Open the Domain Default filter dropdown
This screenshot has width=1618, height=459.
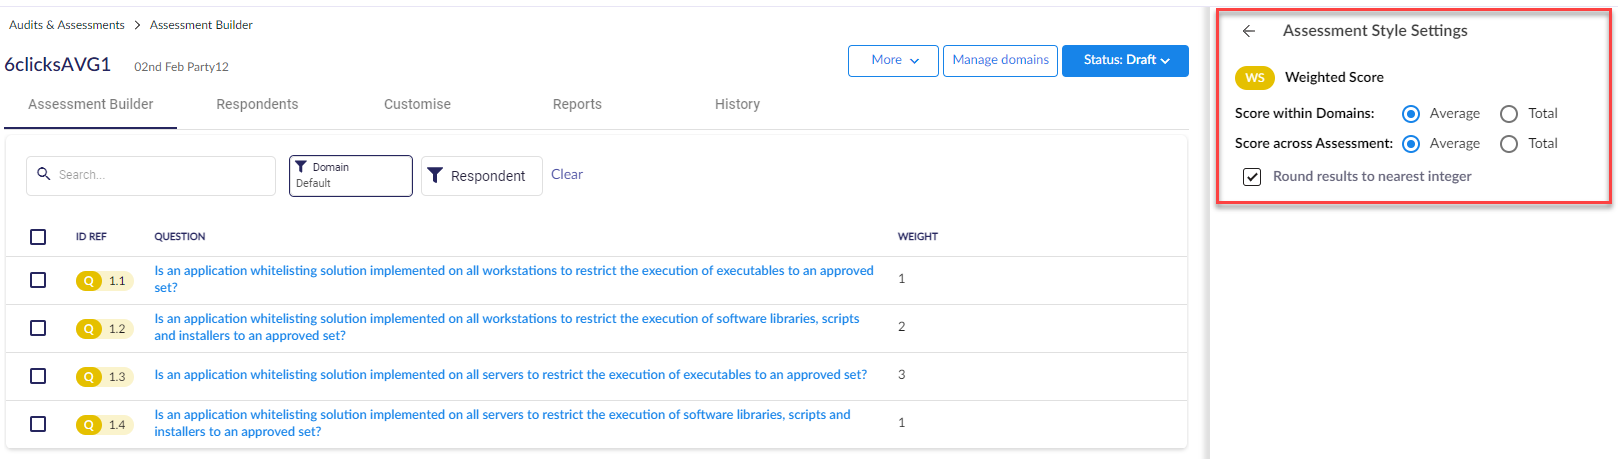350,176
